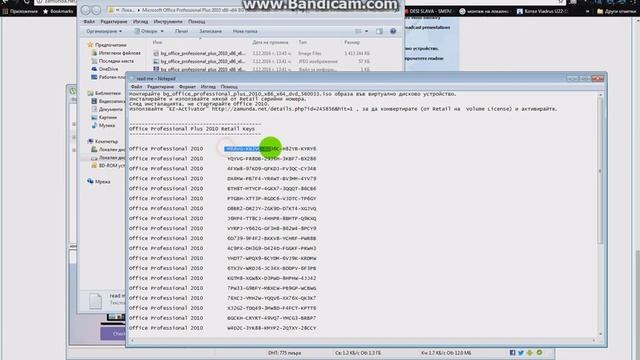Viewport: 640px width, 360px height.
Task: Sort files by Име column header
Action: tap(158, 42)
